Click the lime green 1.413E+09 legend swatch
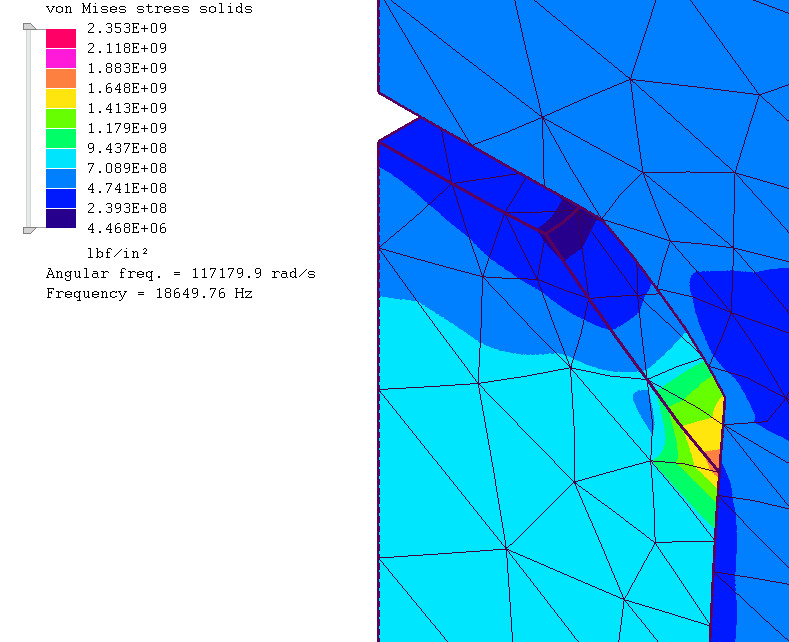 61,119
